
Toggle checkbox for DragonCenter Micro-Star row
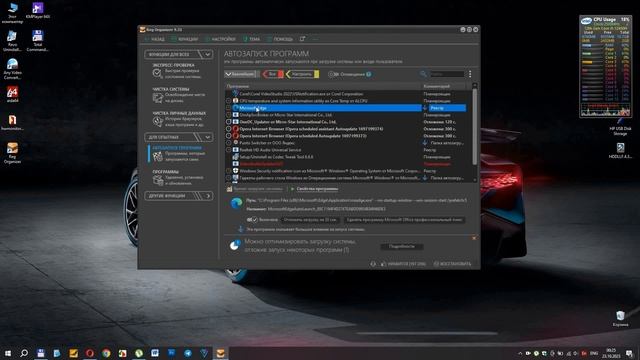(x=229, y=115)
